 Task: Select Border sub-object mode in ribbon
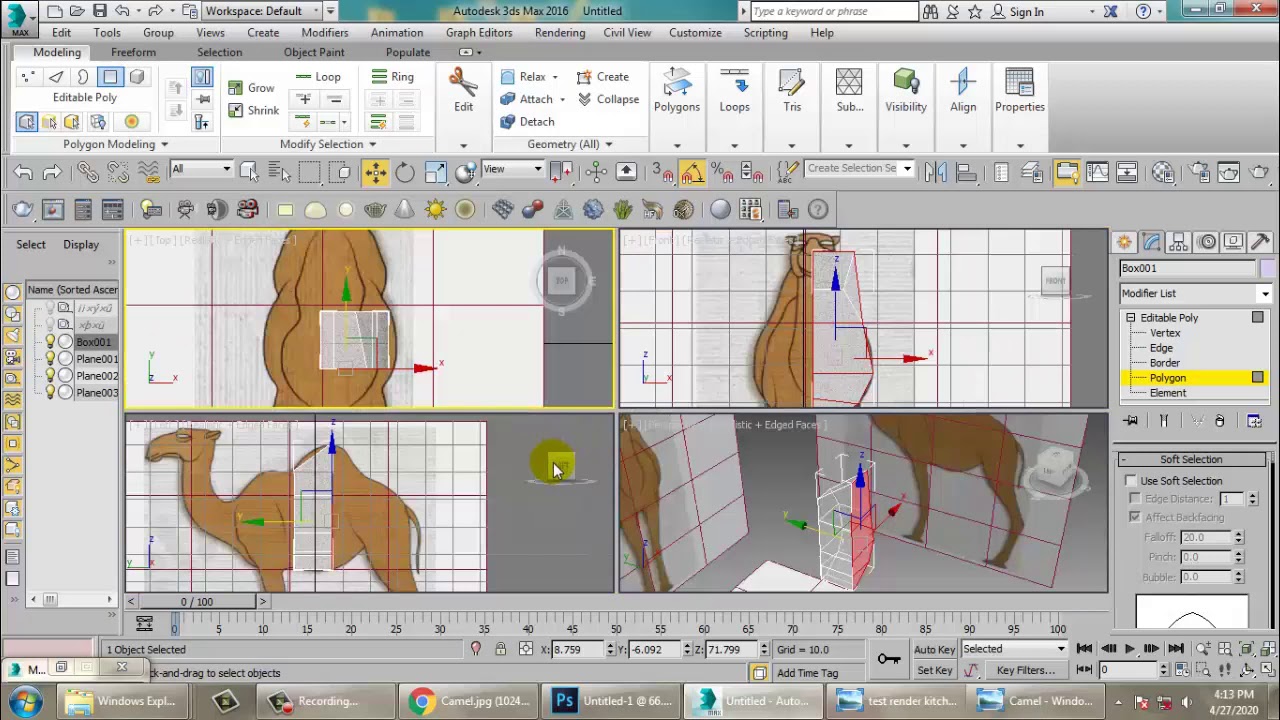83,77
